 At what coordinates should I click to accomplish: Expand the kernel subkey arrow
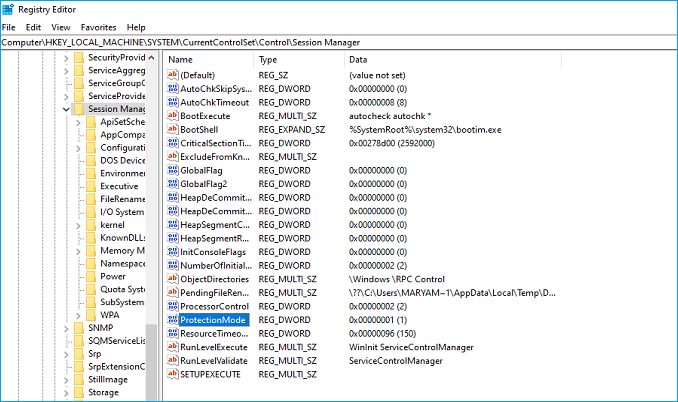click(78, 226)
